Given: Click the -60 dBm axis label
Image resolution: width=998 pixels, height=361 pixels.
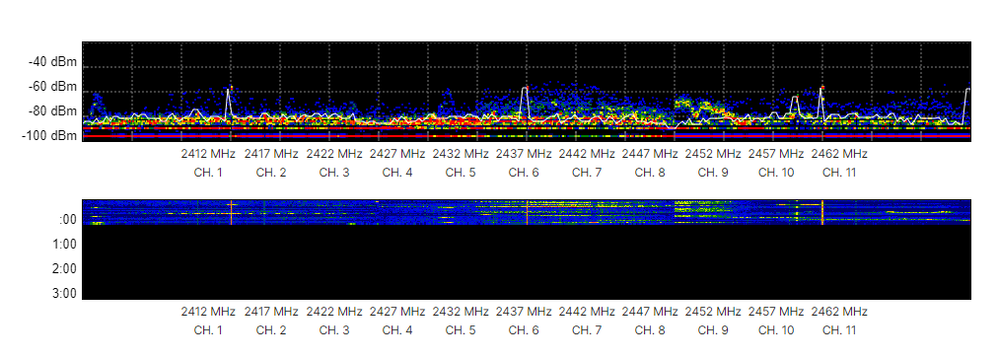Looking at the screenshot, I should [52, 87].
